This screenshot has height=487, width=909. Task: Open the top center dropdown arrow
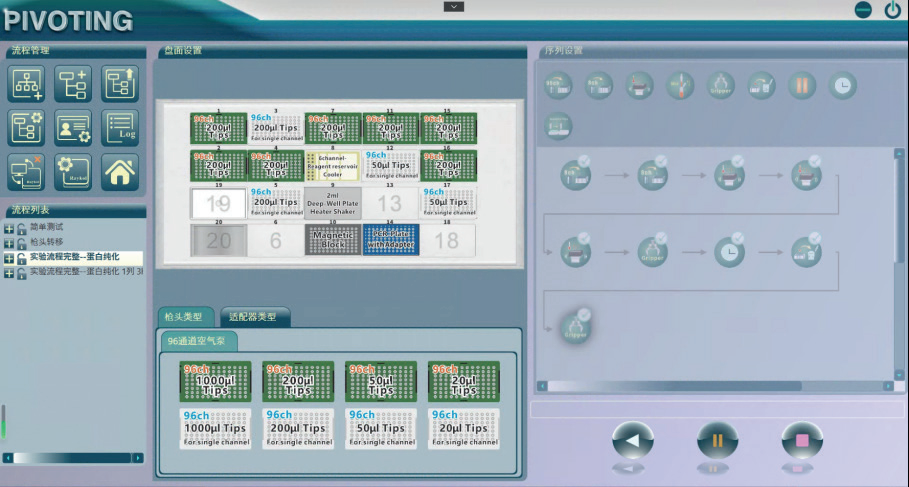(x=454, y=7)
